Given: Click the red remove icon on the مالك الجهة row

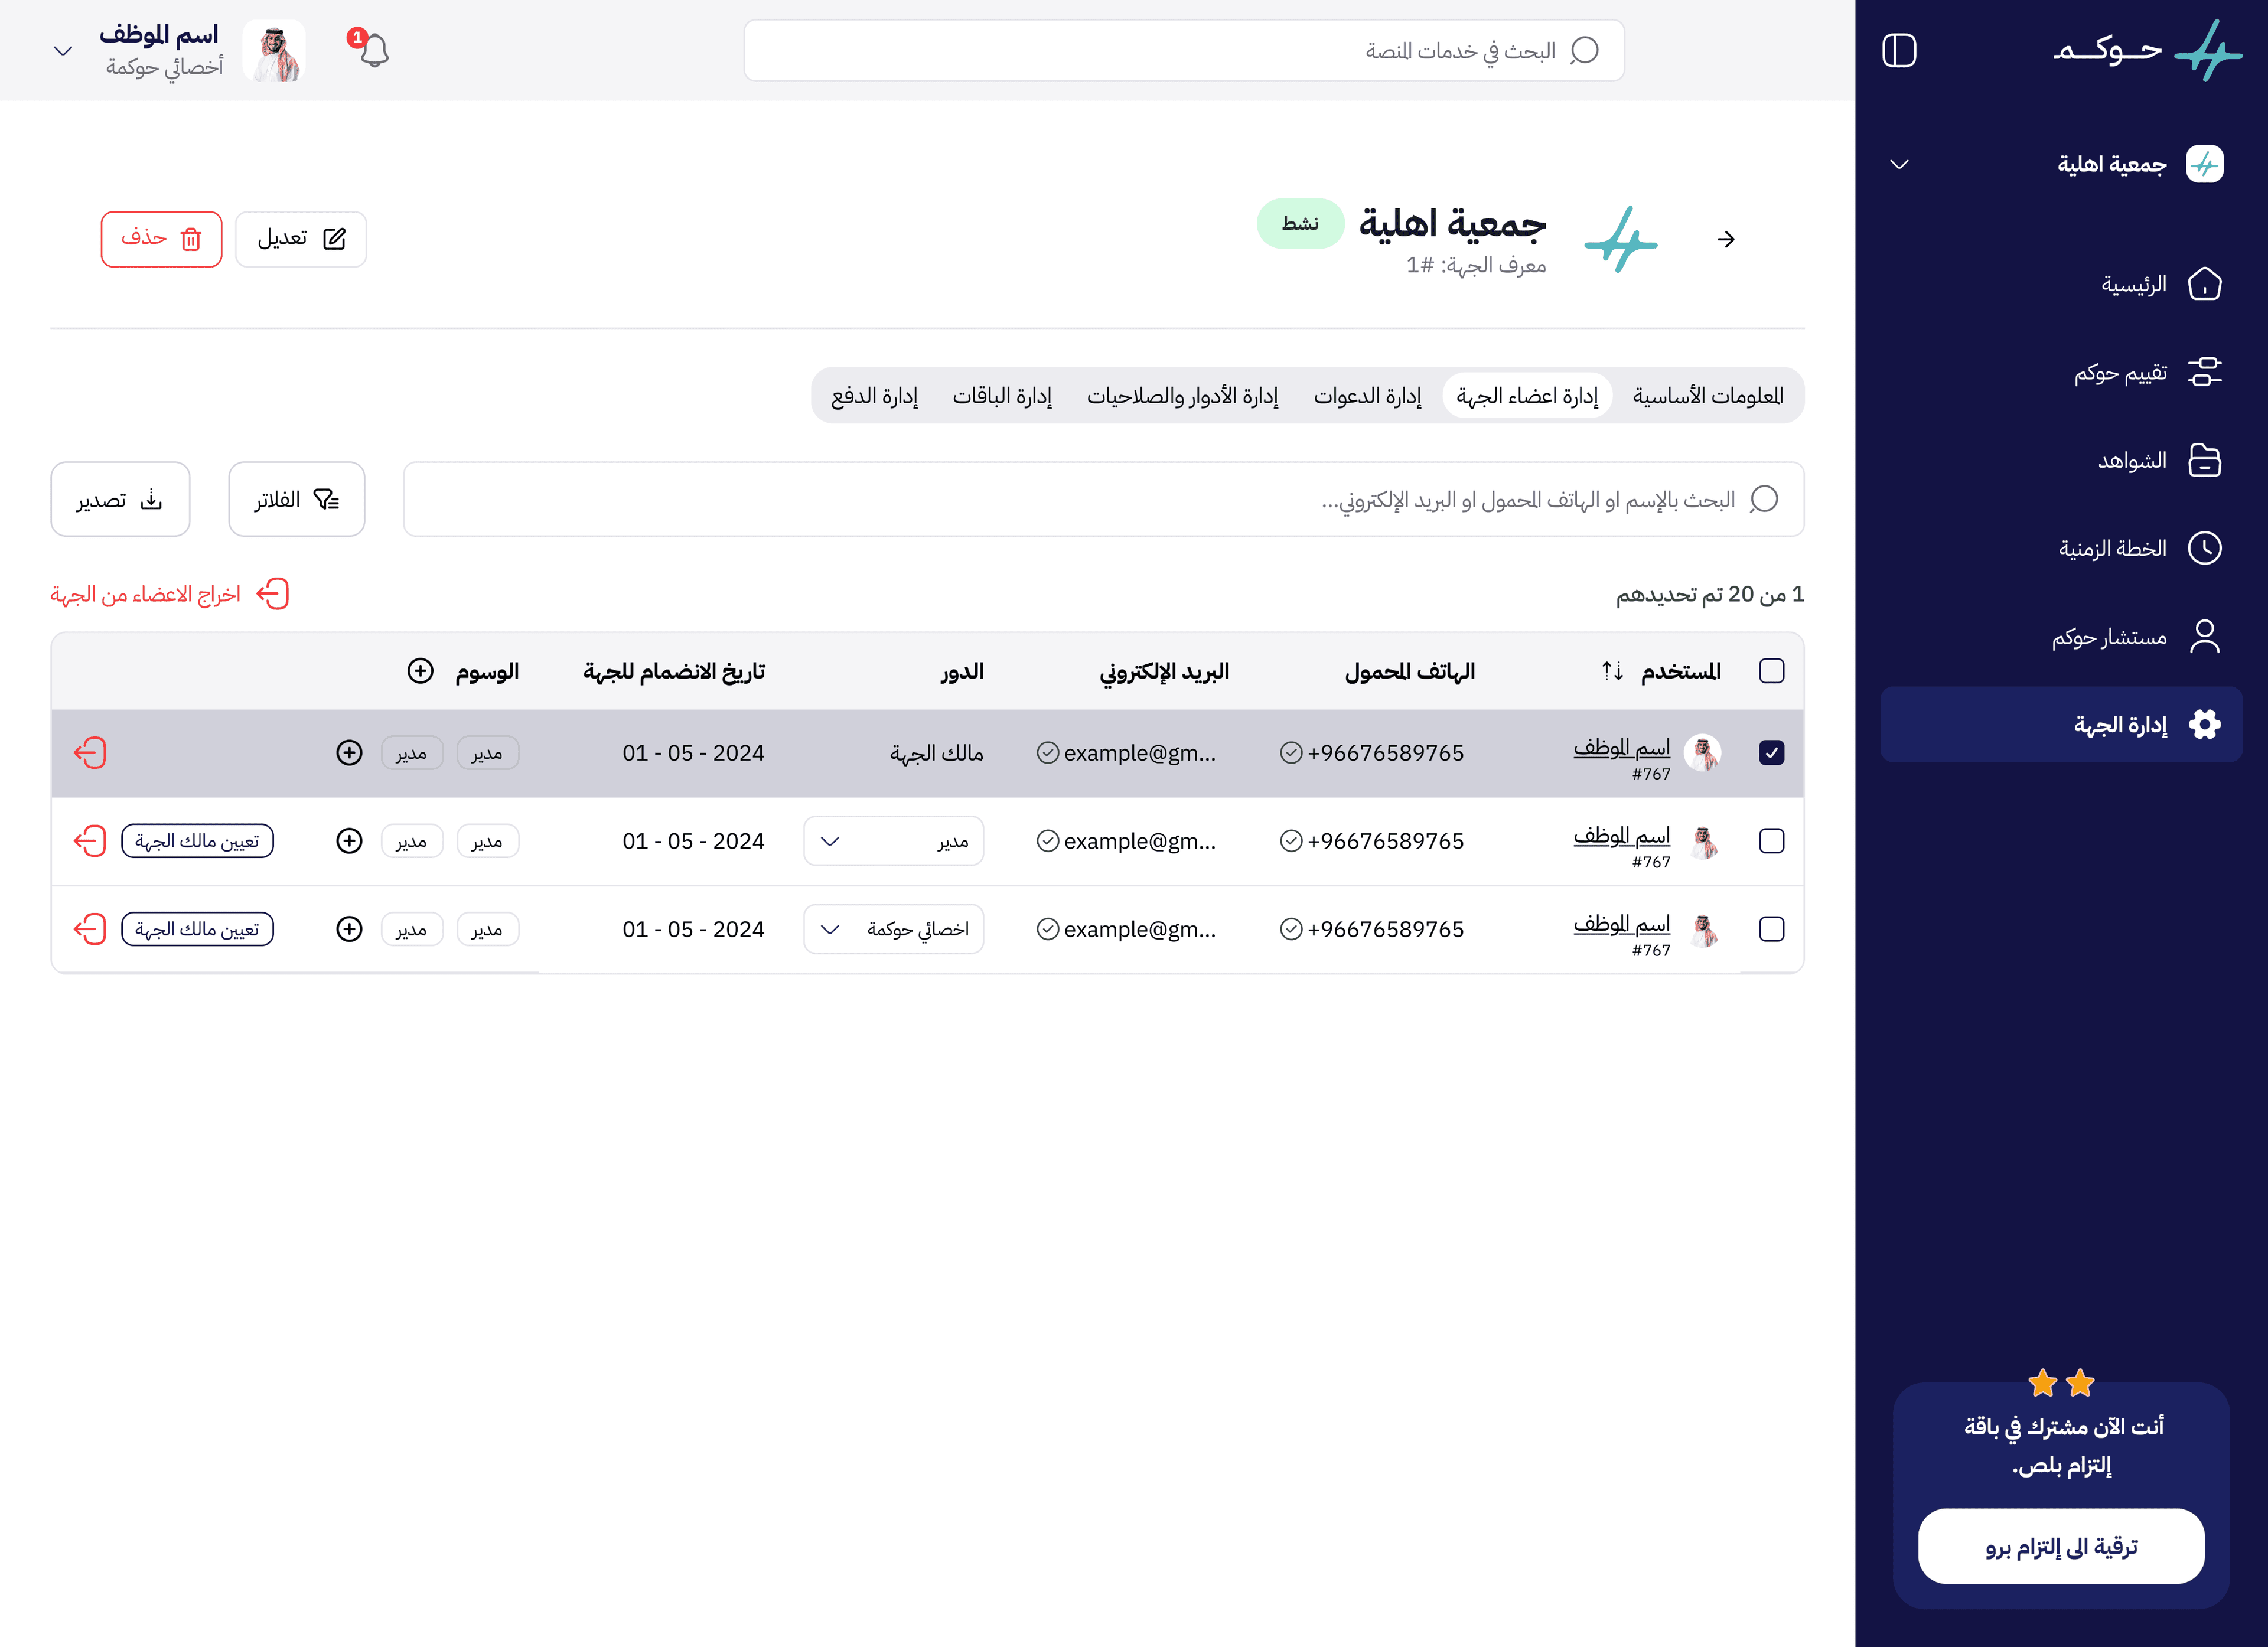Looking at the screenshot, I should coord(90,753).
